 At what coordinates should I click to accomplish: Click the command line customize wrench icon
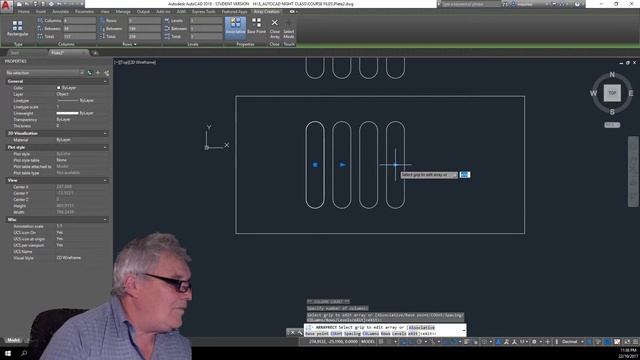pos(300,333)
